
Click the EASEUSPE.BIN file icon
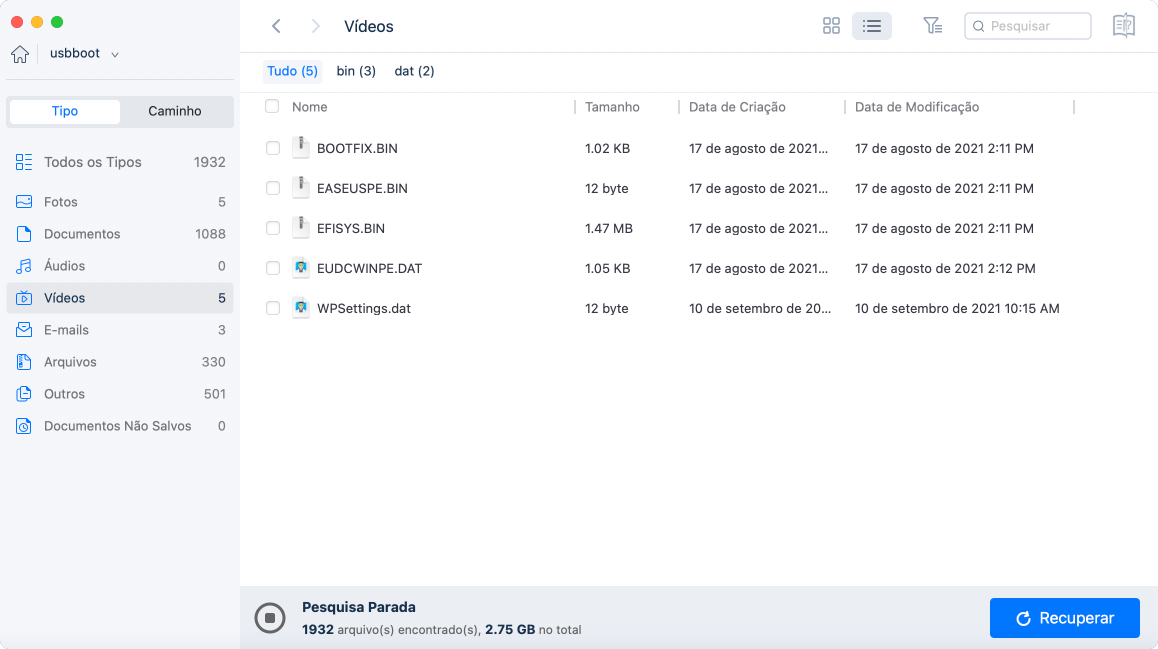click(x=301, y=187)
